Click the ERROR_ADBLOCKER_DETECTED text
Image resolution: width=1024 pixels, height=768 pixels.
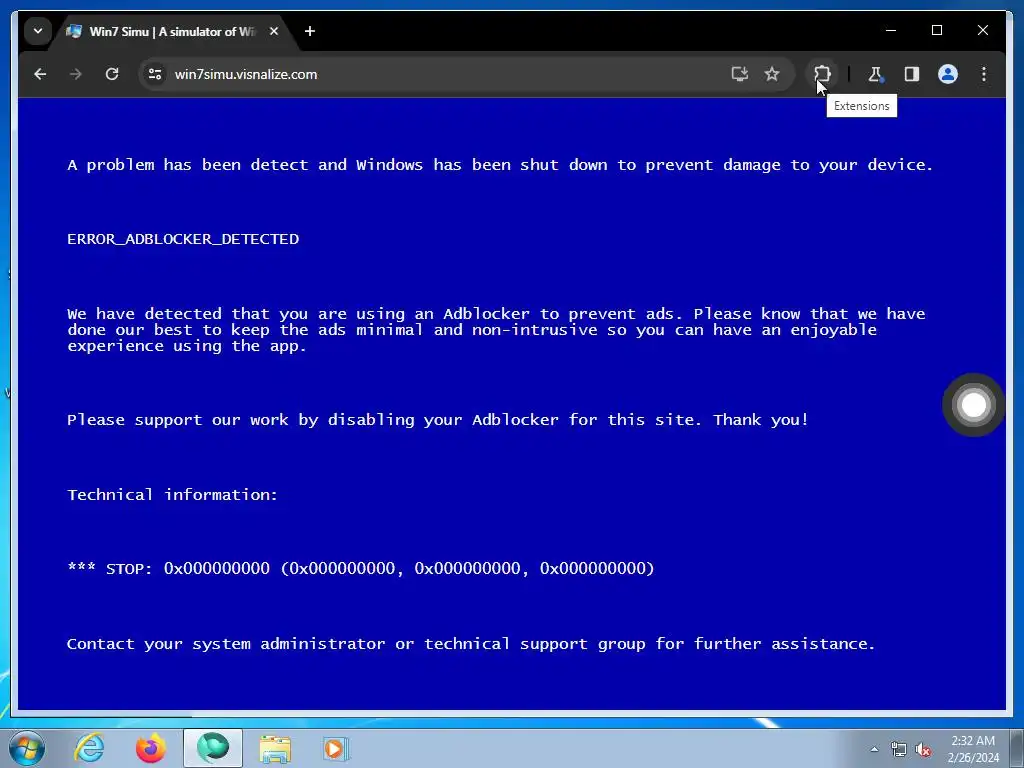[x=183, y=239]
